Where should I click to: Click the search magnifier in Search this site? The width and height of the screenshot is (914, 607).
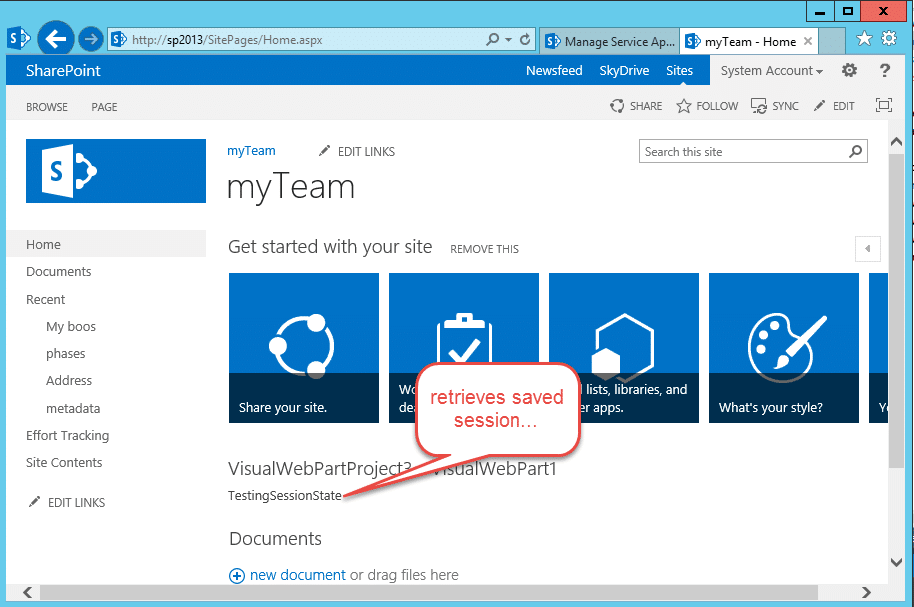click(x=855, y=152)
